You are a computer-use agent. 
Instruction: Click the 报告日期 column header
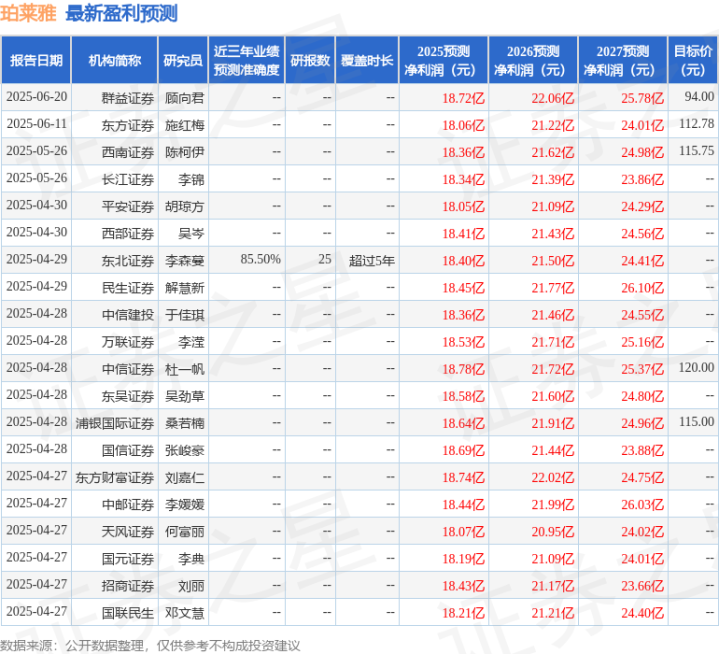(x=36, y=60)
